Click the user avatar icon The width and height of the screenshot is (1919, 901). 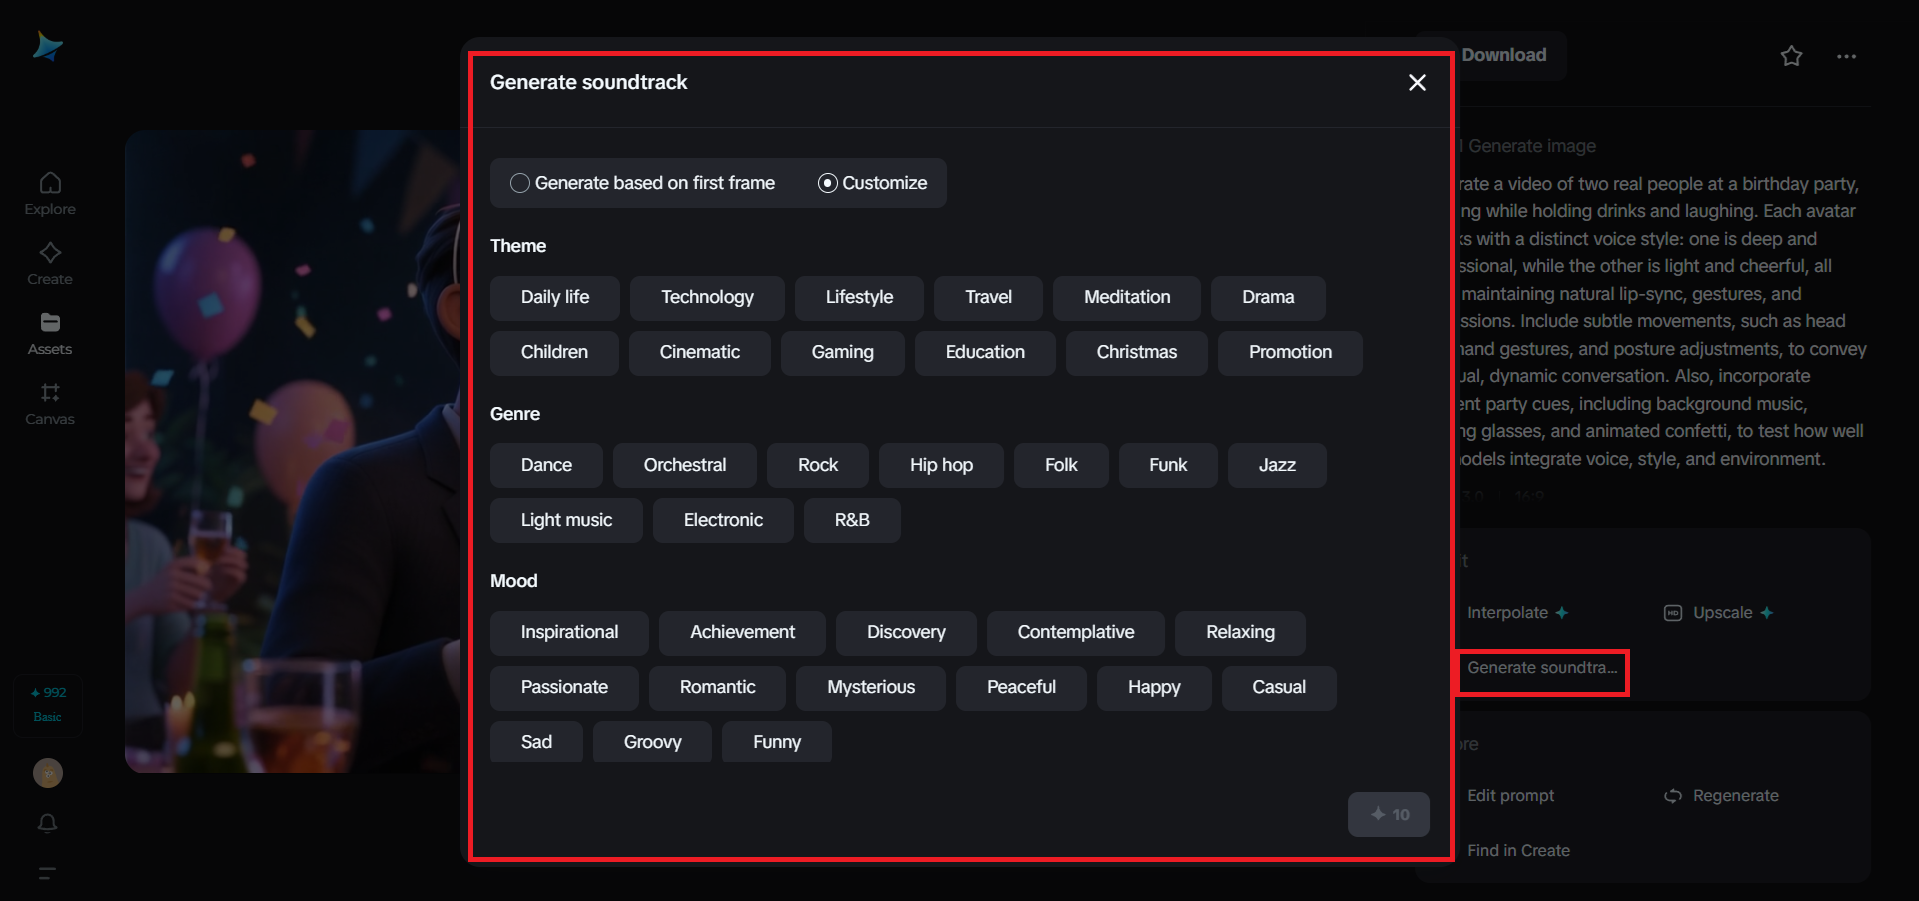pyautogui.click(x=48, y=773)
